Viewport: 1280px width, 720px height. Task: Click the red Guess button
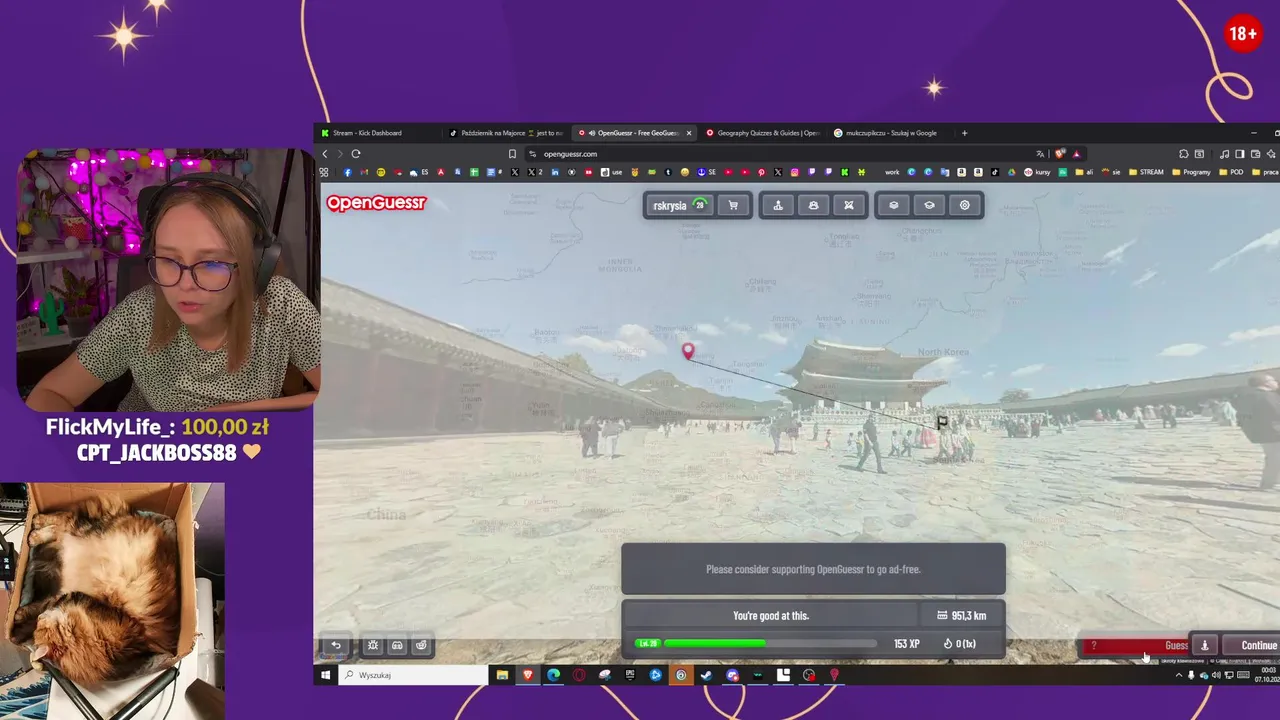tap(1136, 645)
